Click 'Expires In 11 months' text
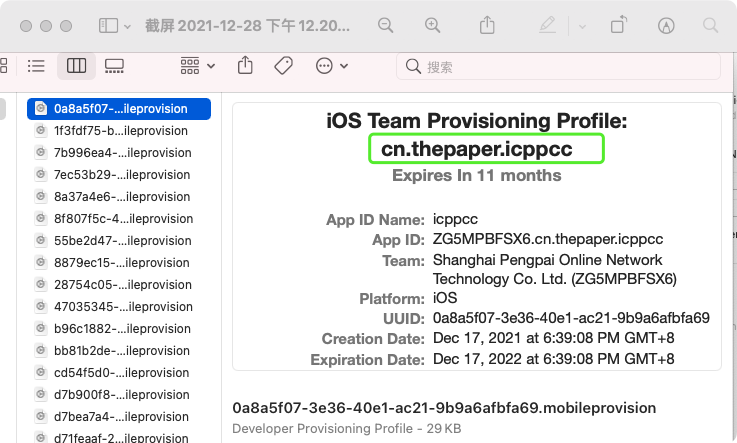Image resolution: width=737 pixels, height=443 pixels. click(477, 175)
